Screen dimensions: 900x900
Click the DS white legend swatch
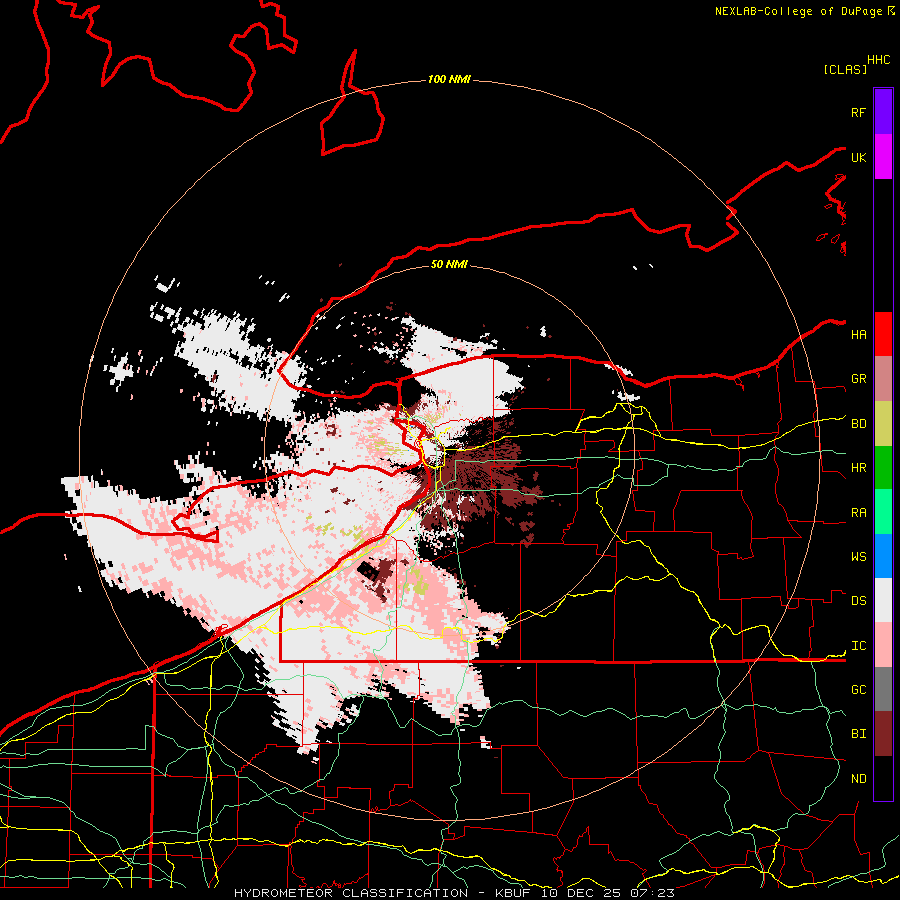pos(883,600)
